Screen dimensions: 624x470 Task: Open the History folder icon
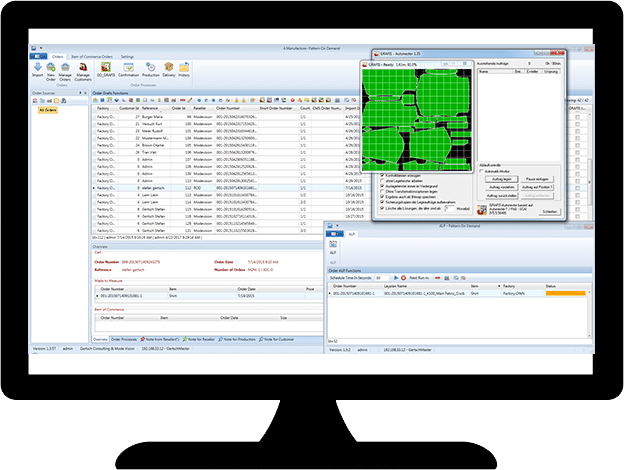click(186, 70)
